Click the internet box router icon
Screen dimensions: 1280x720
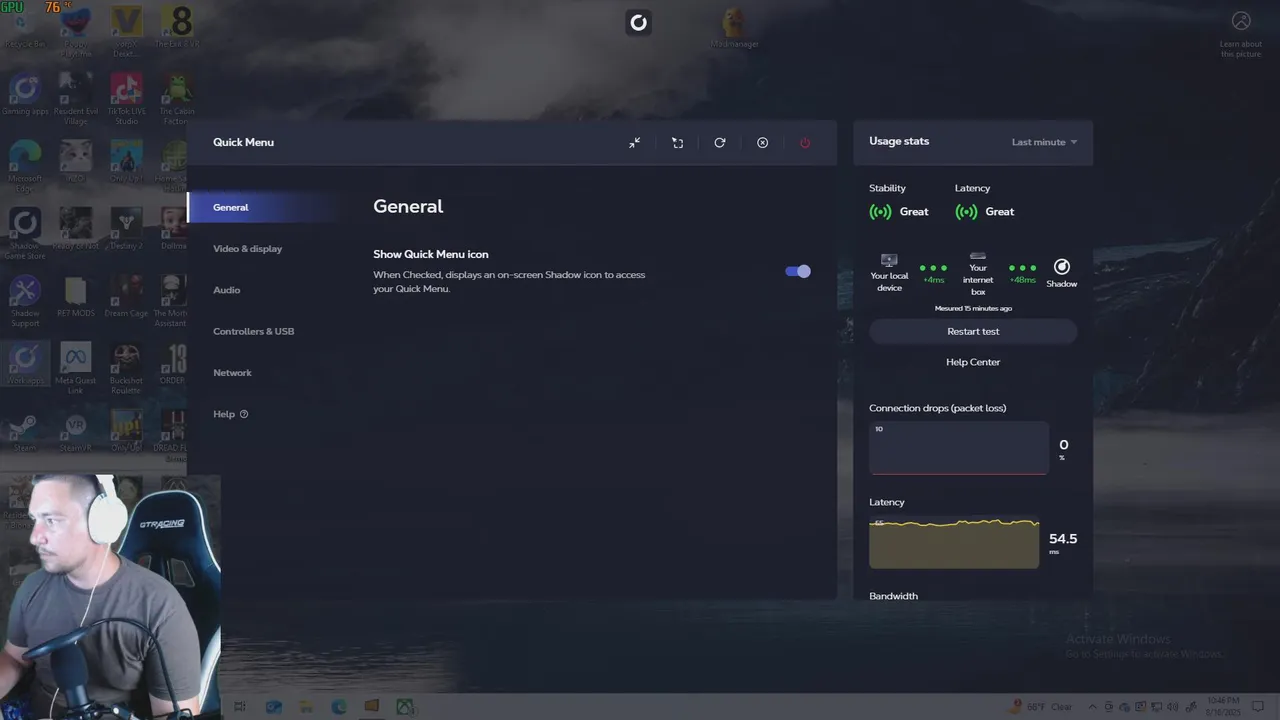pos(978,256)
